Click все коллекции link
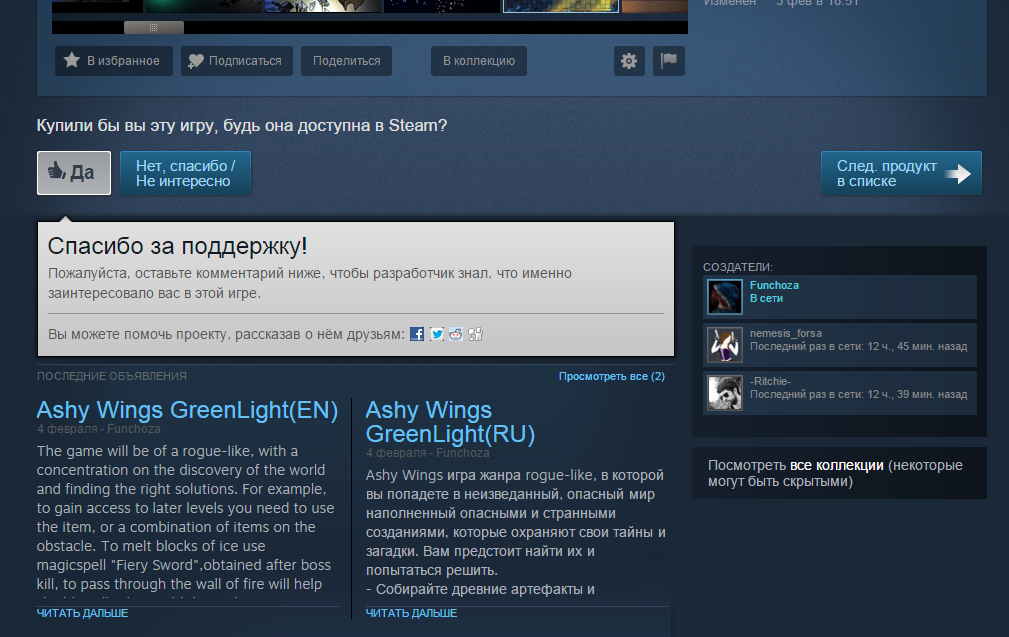Image resolution: width=1009 pixels, height=637 pixels. [837, 465]
